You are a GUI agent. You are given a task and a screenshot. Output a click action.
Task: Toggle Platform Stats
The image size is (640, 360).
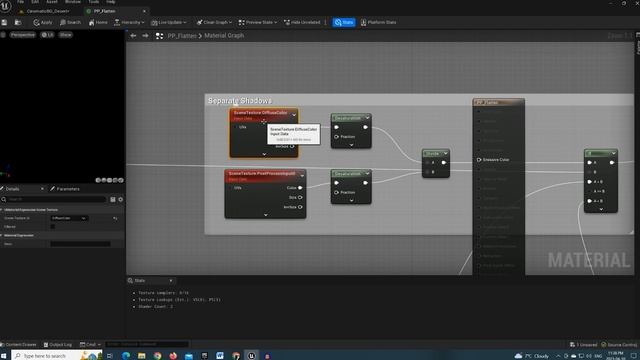point(378,22)
